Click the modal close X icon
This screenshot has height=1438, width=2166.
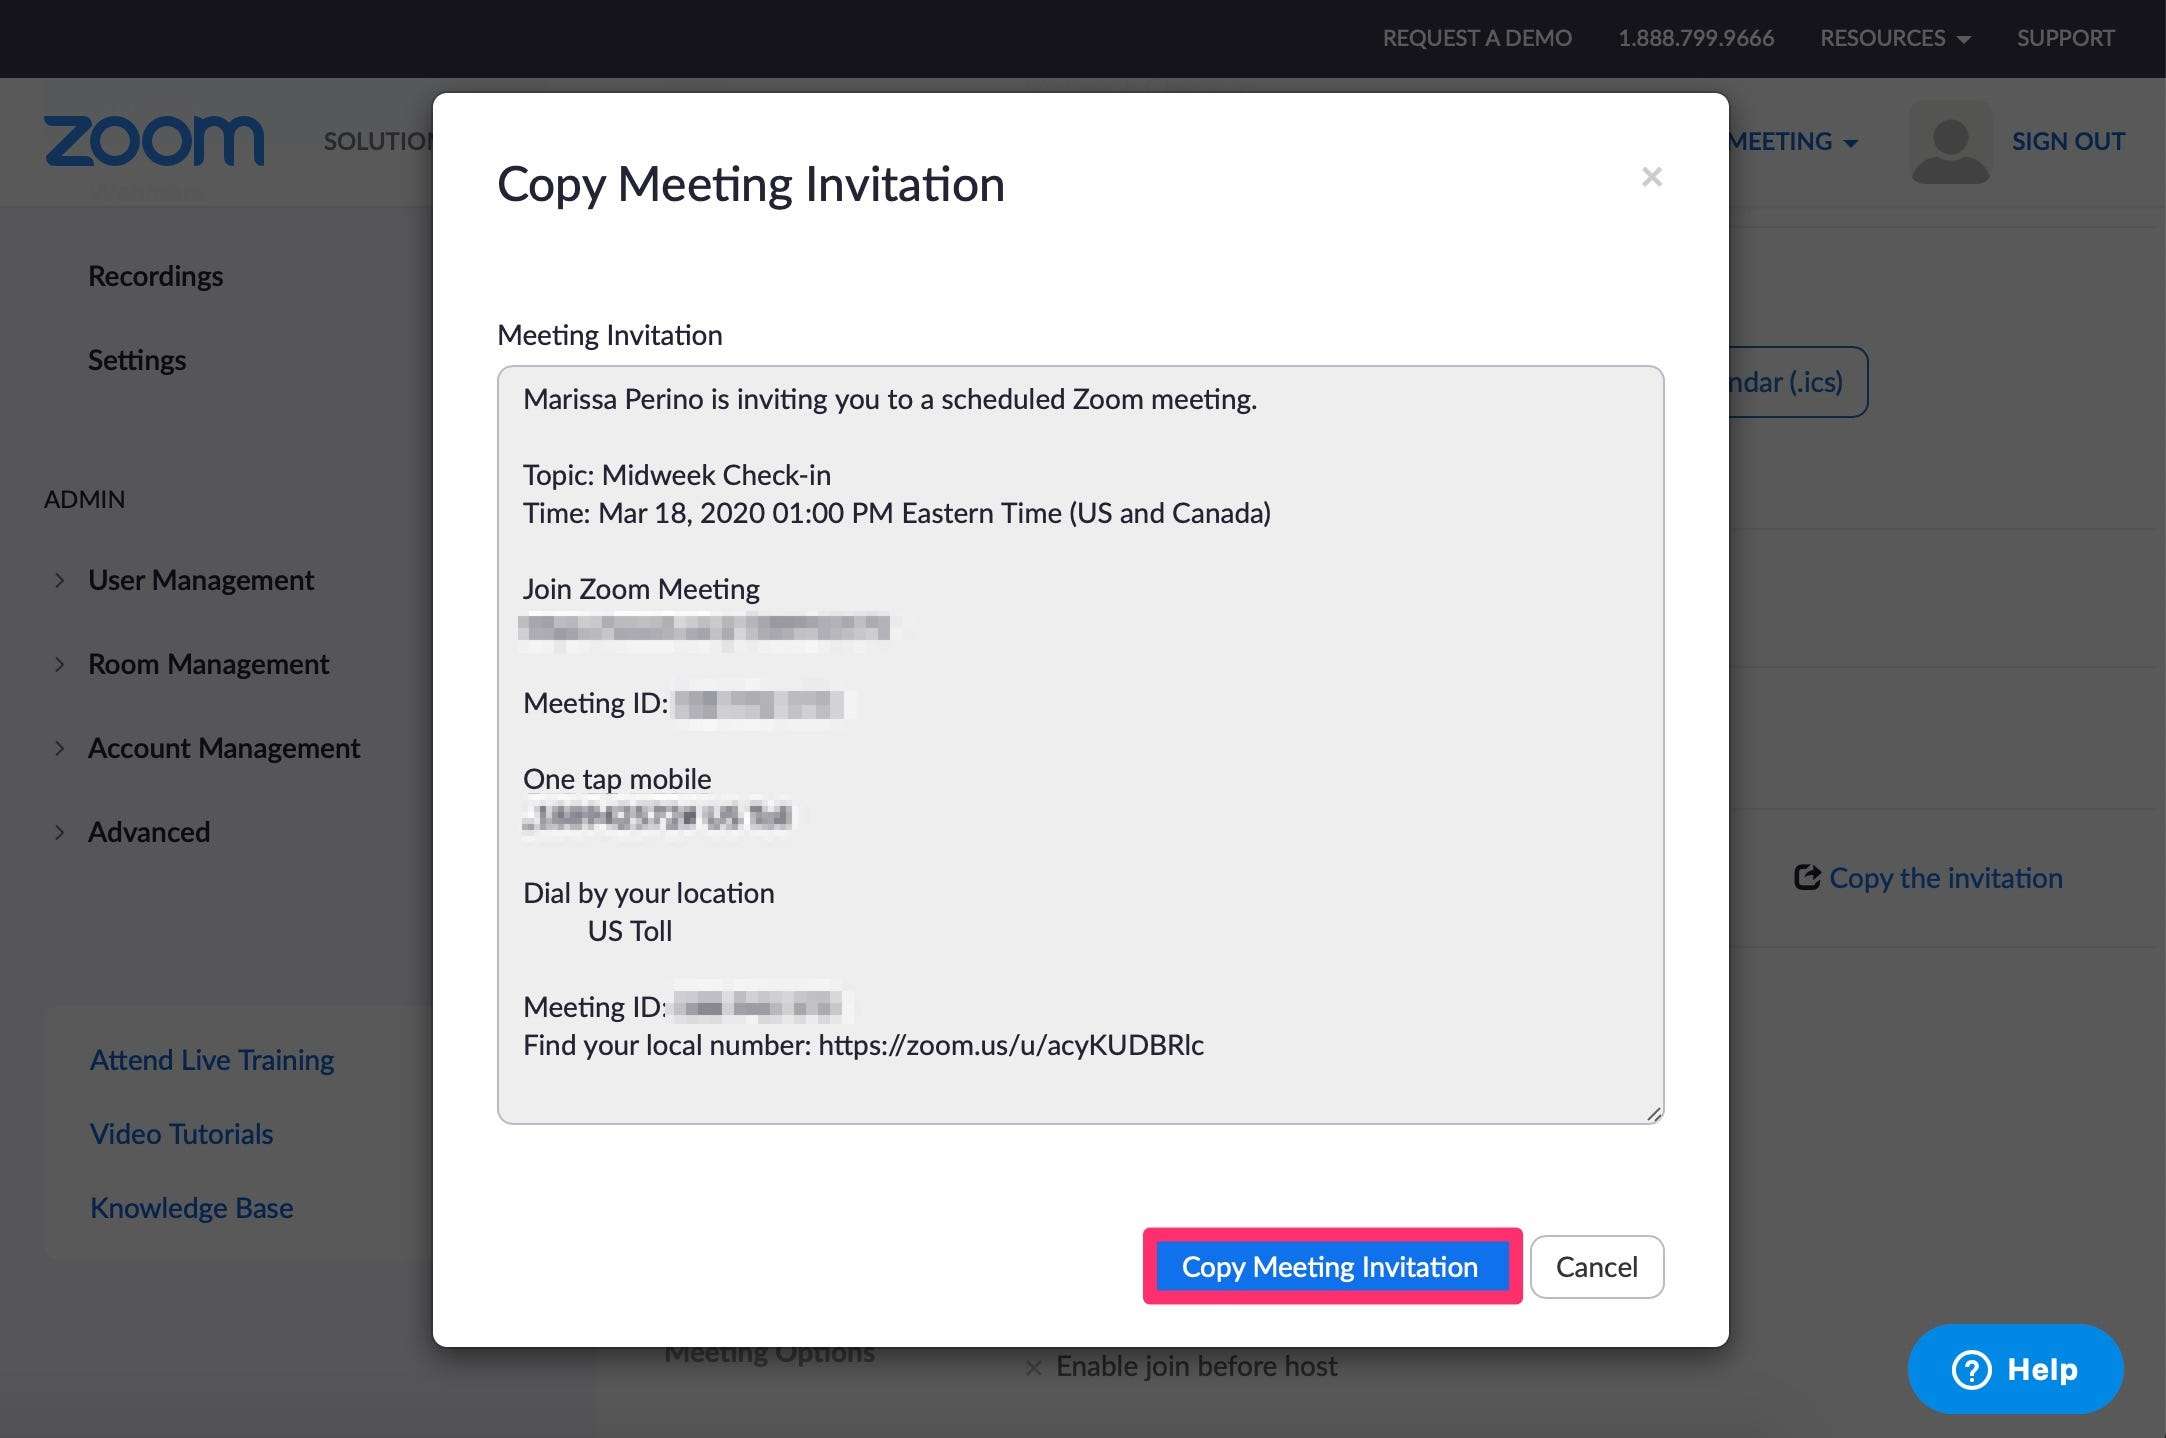1651,177
